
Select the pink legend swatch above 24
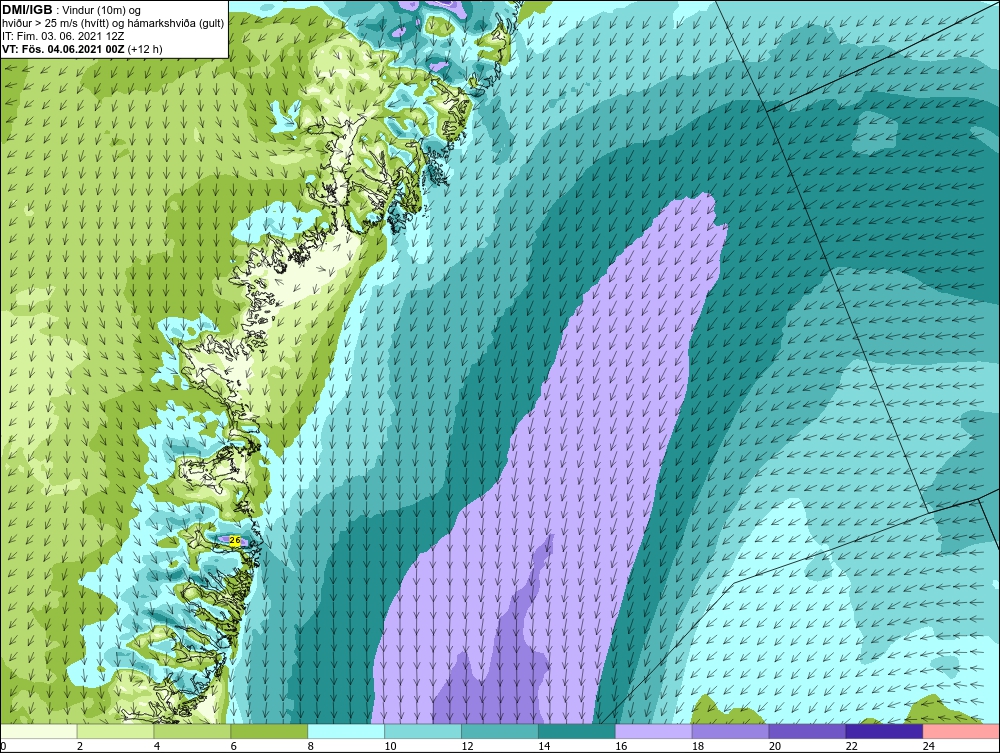(961, 731)
